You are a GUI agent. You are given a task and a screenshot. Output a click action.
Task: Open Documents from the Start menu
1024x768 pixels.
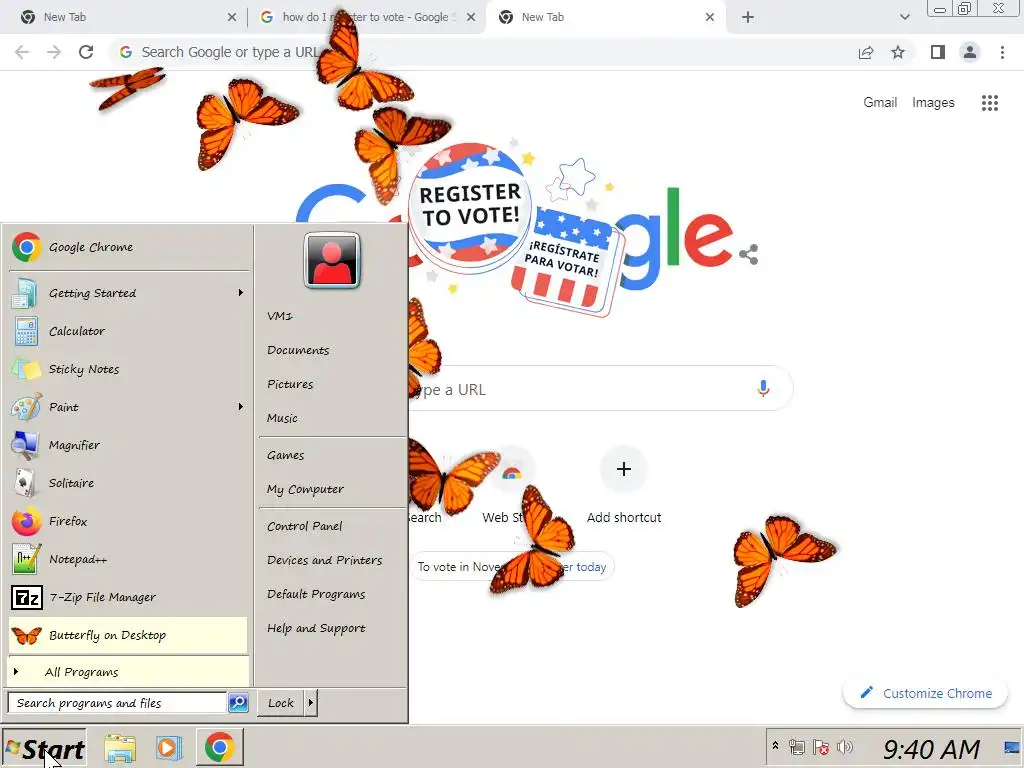click(x=298, y=350)
